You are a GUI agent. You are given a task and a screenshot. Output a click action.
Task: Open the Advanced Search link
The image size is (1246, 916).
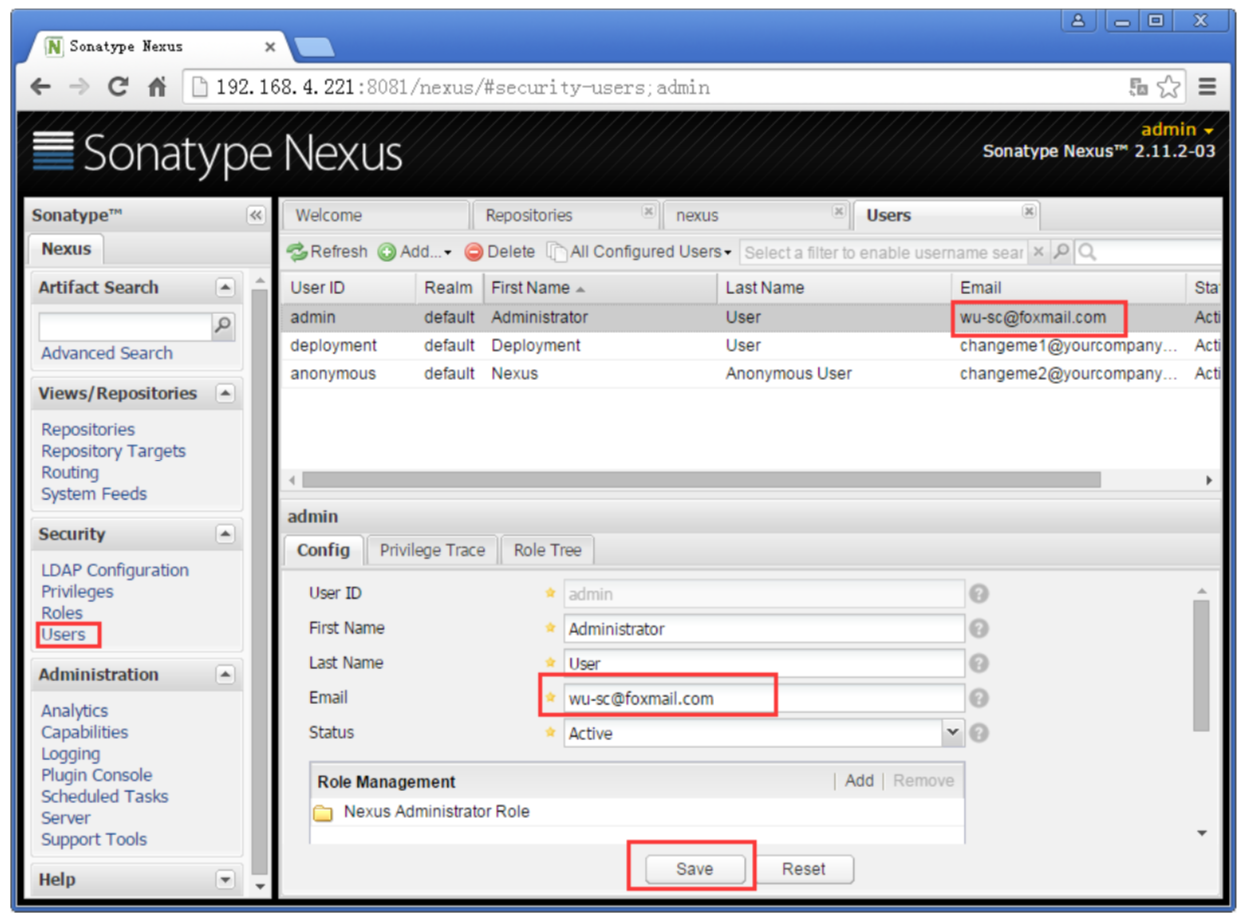click(107, 353)
